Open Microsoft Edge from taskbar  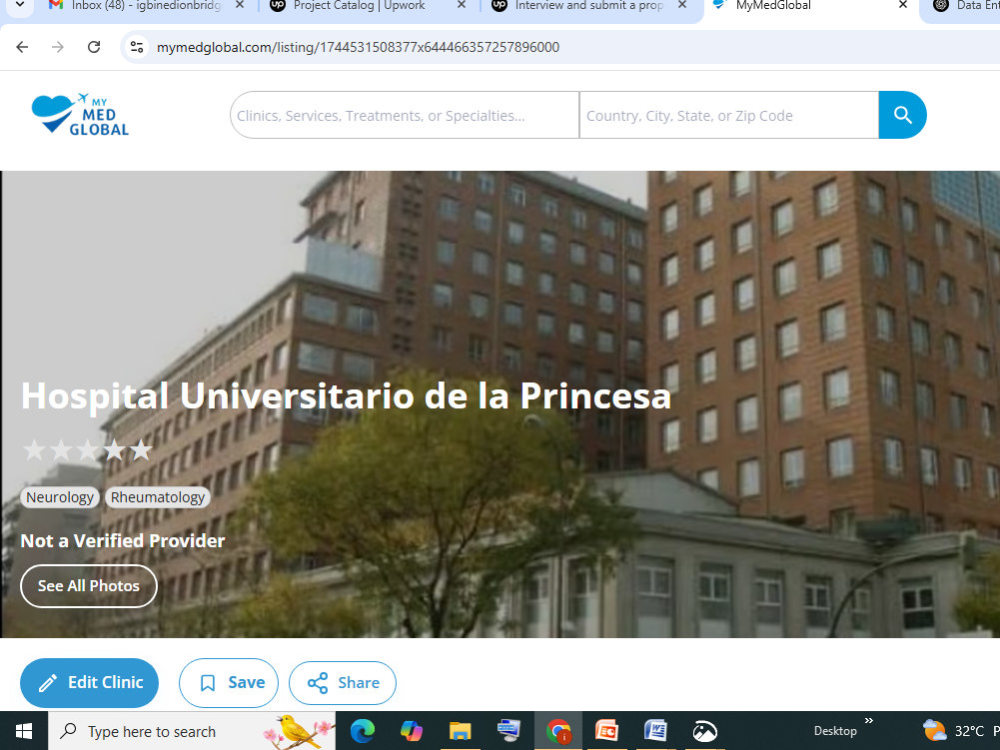[x=362, y=731]
